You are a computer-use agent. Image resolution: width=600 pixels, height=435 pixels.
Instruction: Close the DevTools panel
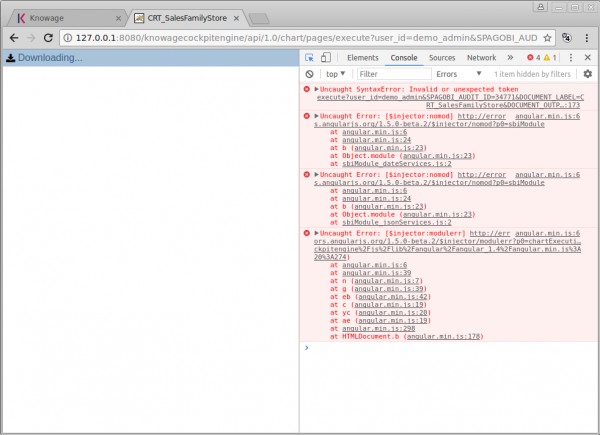tap(588, 57)
